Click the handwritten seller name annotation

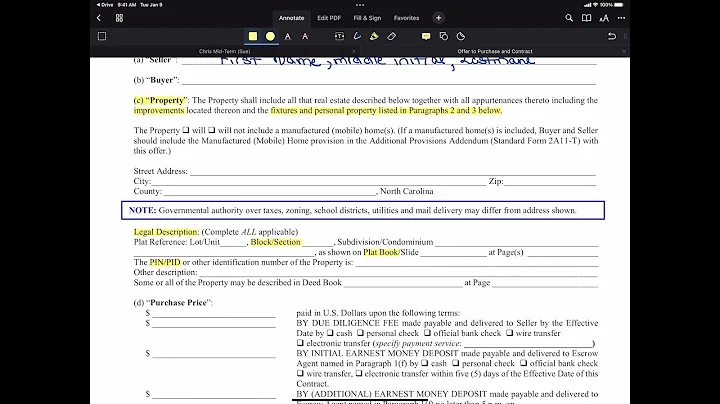point(377,62)
